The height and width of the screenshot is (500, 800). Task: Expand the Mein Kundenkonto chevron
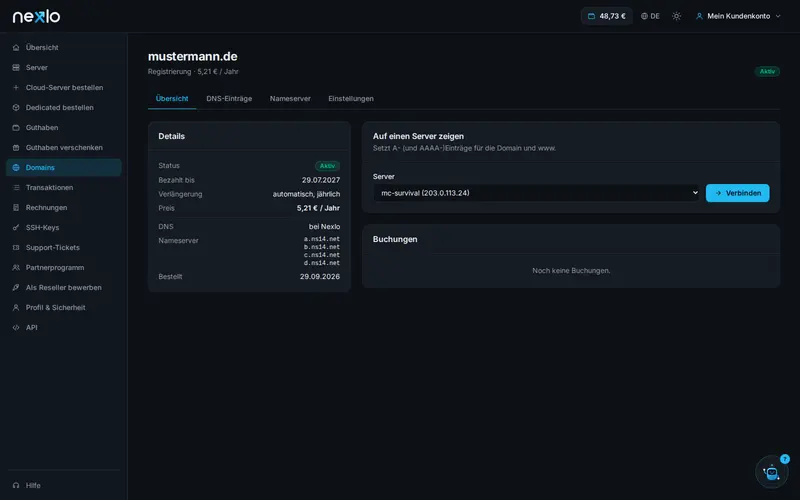coord(778,16)
